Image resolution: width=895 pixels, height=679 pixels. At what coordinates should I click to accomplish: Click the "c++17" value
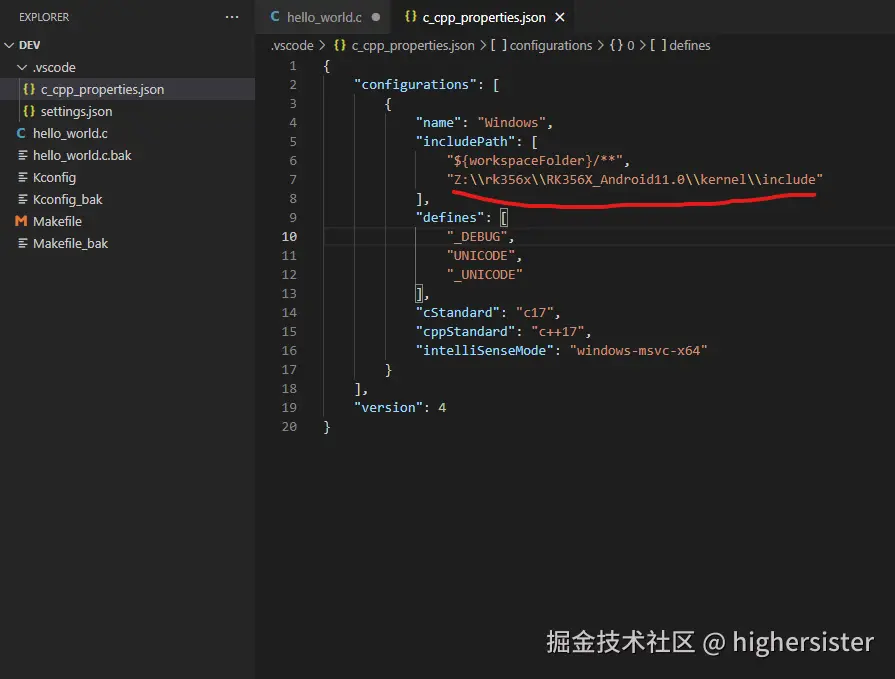point(558,332)
